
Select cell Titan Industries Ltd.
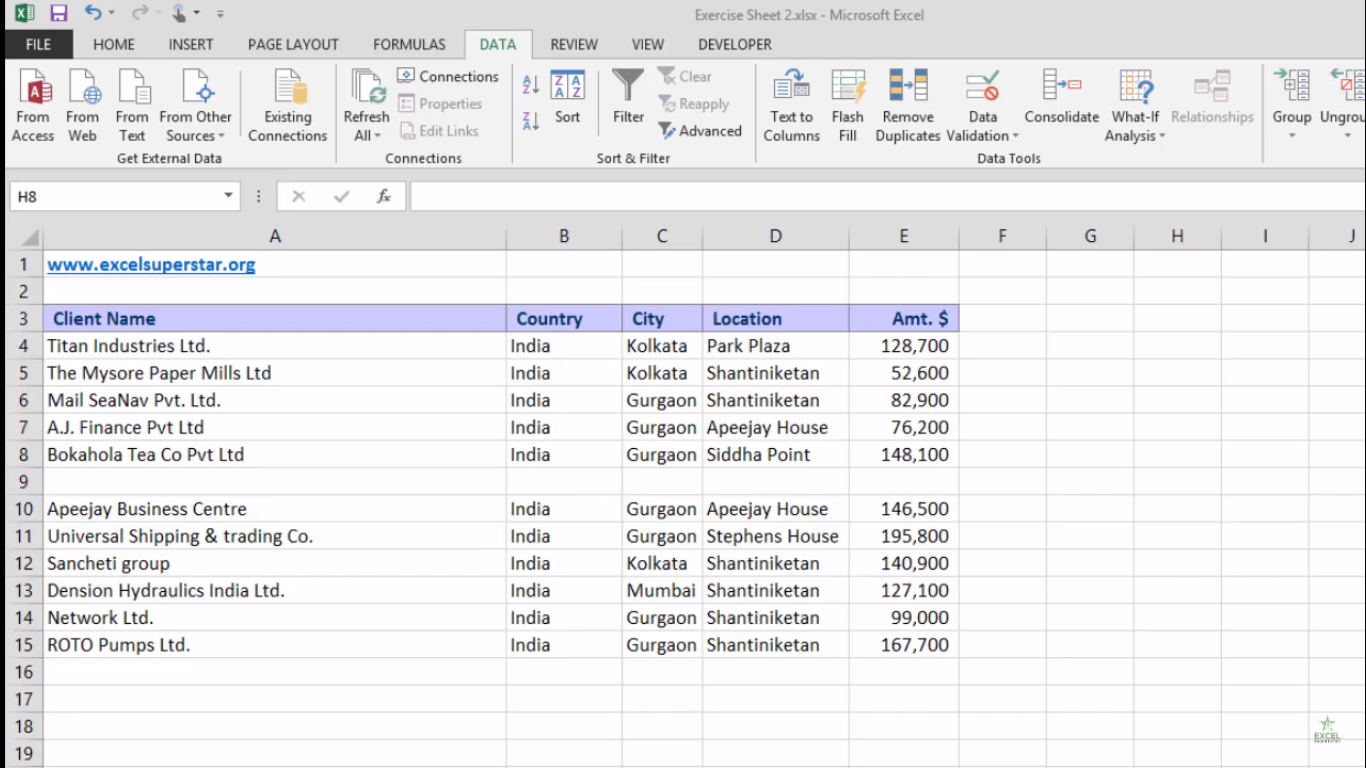click(x=275, y=346)
